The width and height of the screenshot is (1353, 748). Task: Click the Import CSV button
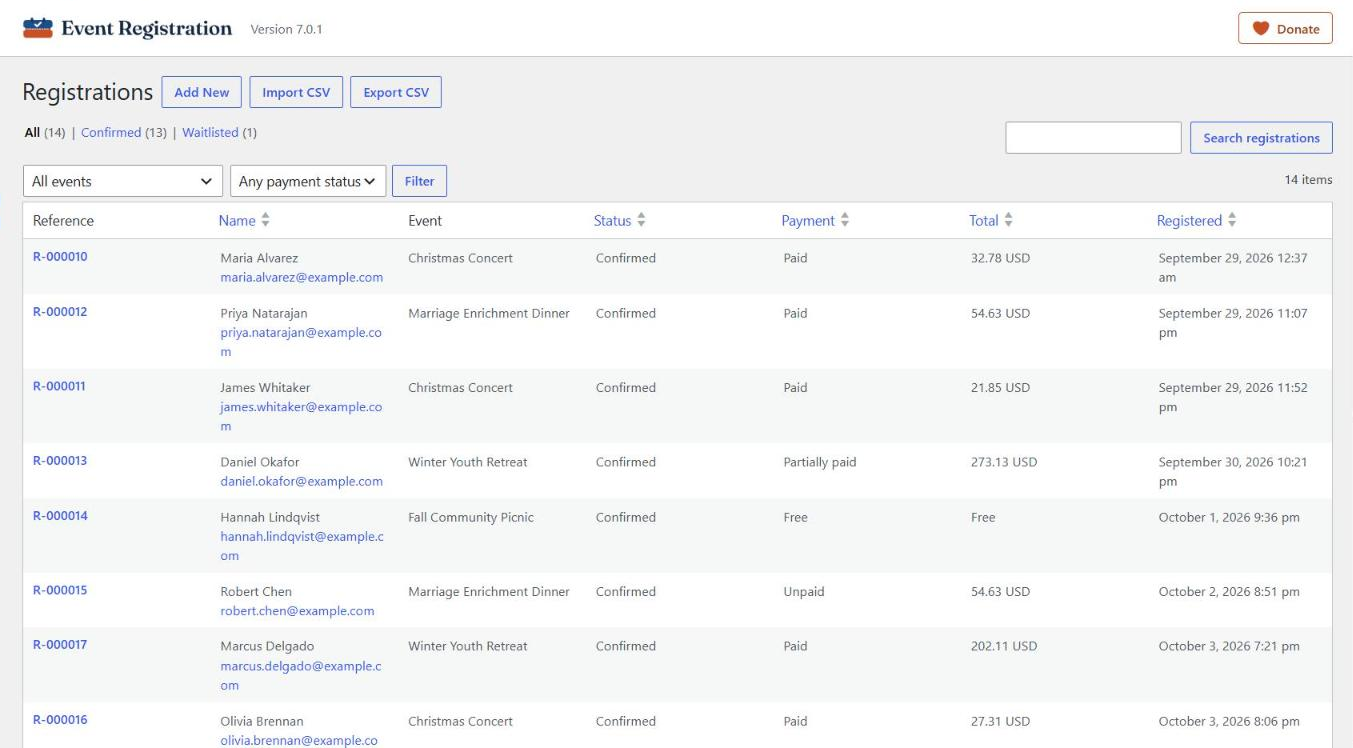(296, 92)
